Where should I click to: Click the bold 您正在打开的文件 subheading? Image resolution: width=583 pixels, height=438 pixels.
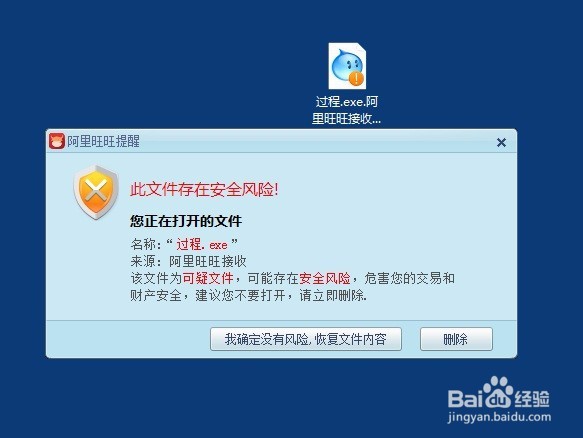[x=186, y=221]
